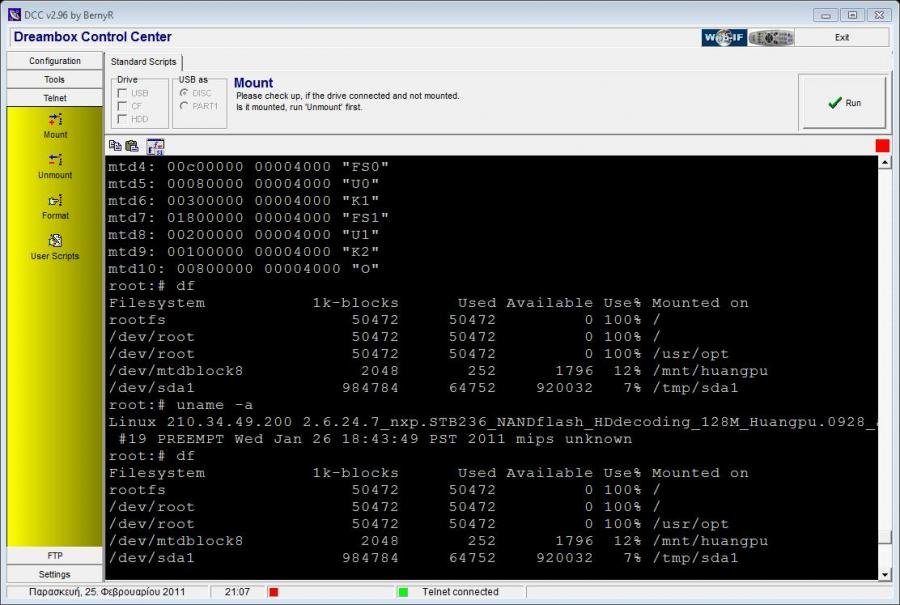900x605 pixels.
Task: Click the Exit button
Action: click(842, 37)
